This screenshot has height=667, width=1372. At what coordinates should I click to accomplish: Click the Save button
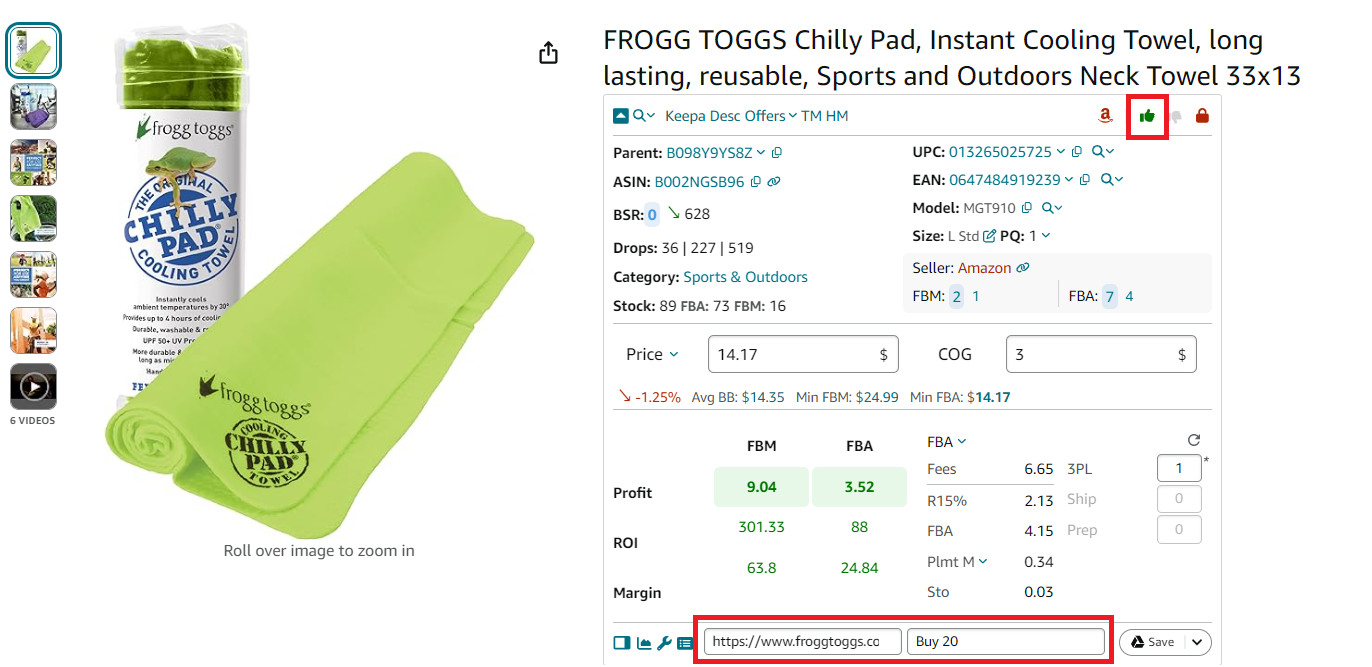(x=1157, y=642)
